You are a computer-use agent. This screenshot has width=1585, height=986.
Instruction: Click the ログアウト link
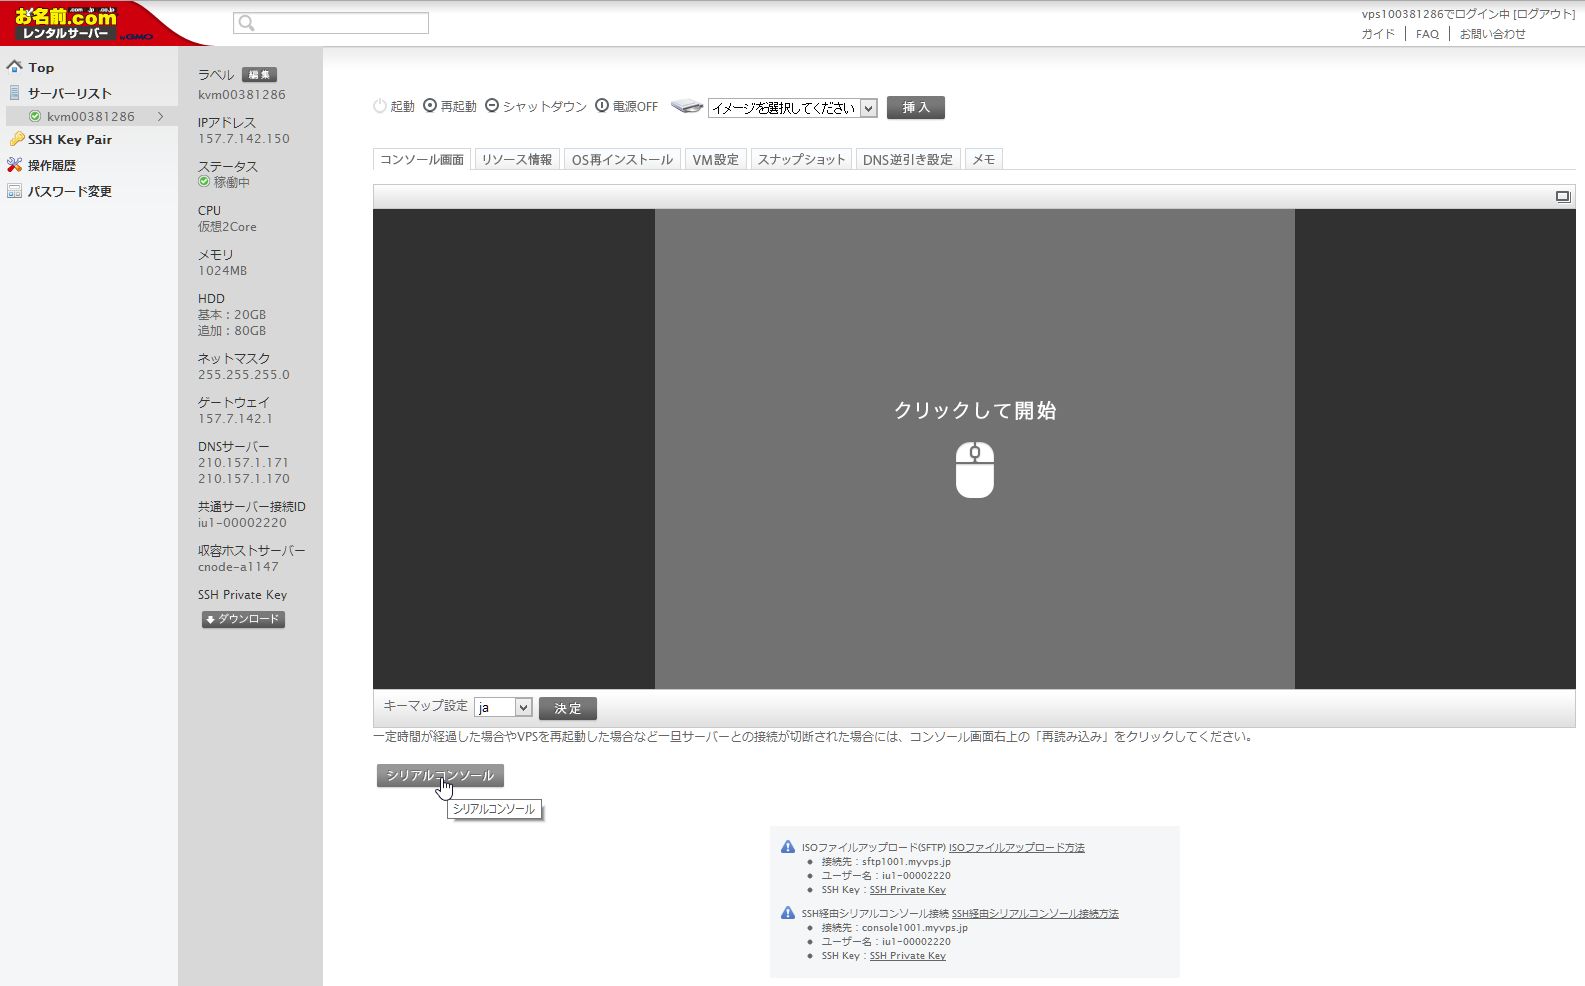1544,14
